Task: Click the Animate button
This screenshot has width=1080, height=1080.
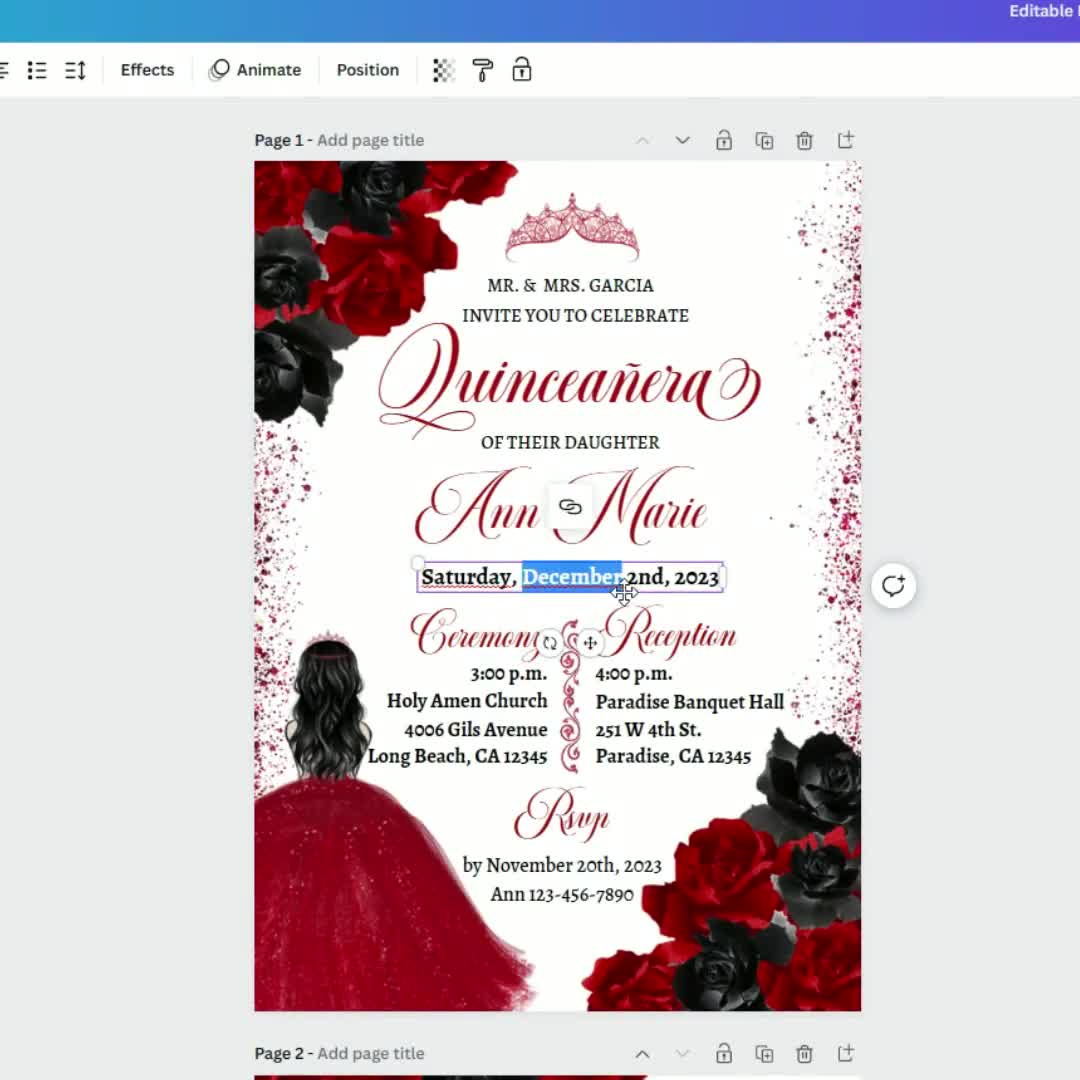Action: click(255, 70)
